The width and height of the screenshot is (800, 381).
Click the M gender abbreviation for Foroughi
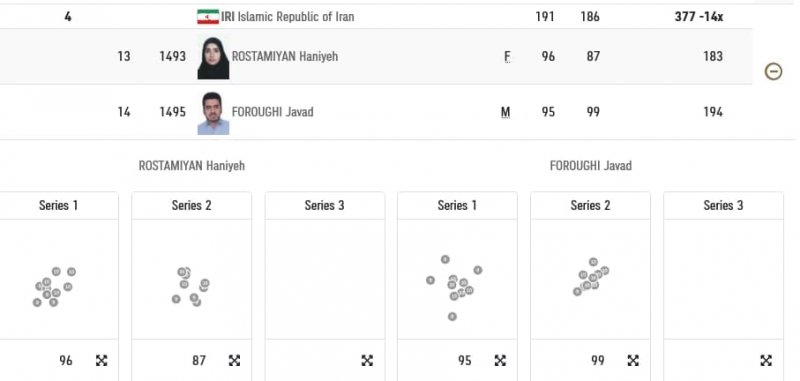[506, 112]
